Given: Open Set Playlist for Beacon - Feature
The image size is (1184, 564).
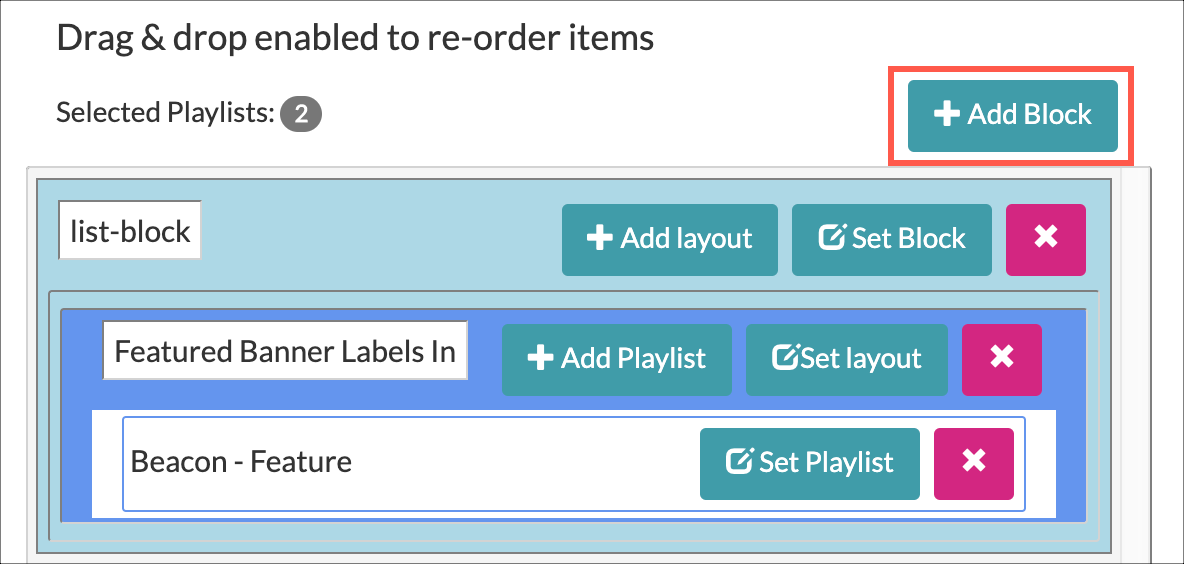Looking at the screenshot, I should click(x=809, y=463).
